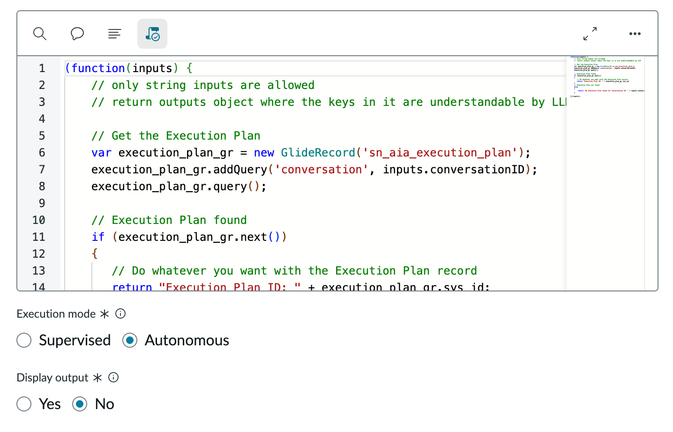Click comment '// Get the Execution Plan'
Image resolution: width=673 pixels, height=432 pixels.
pyautogui.click(x=176, y=136)
